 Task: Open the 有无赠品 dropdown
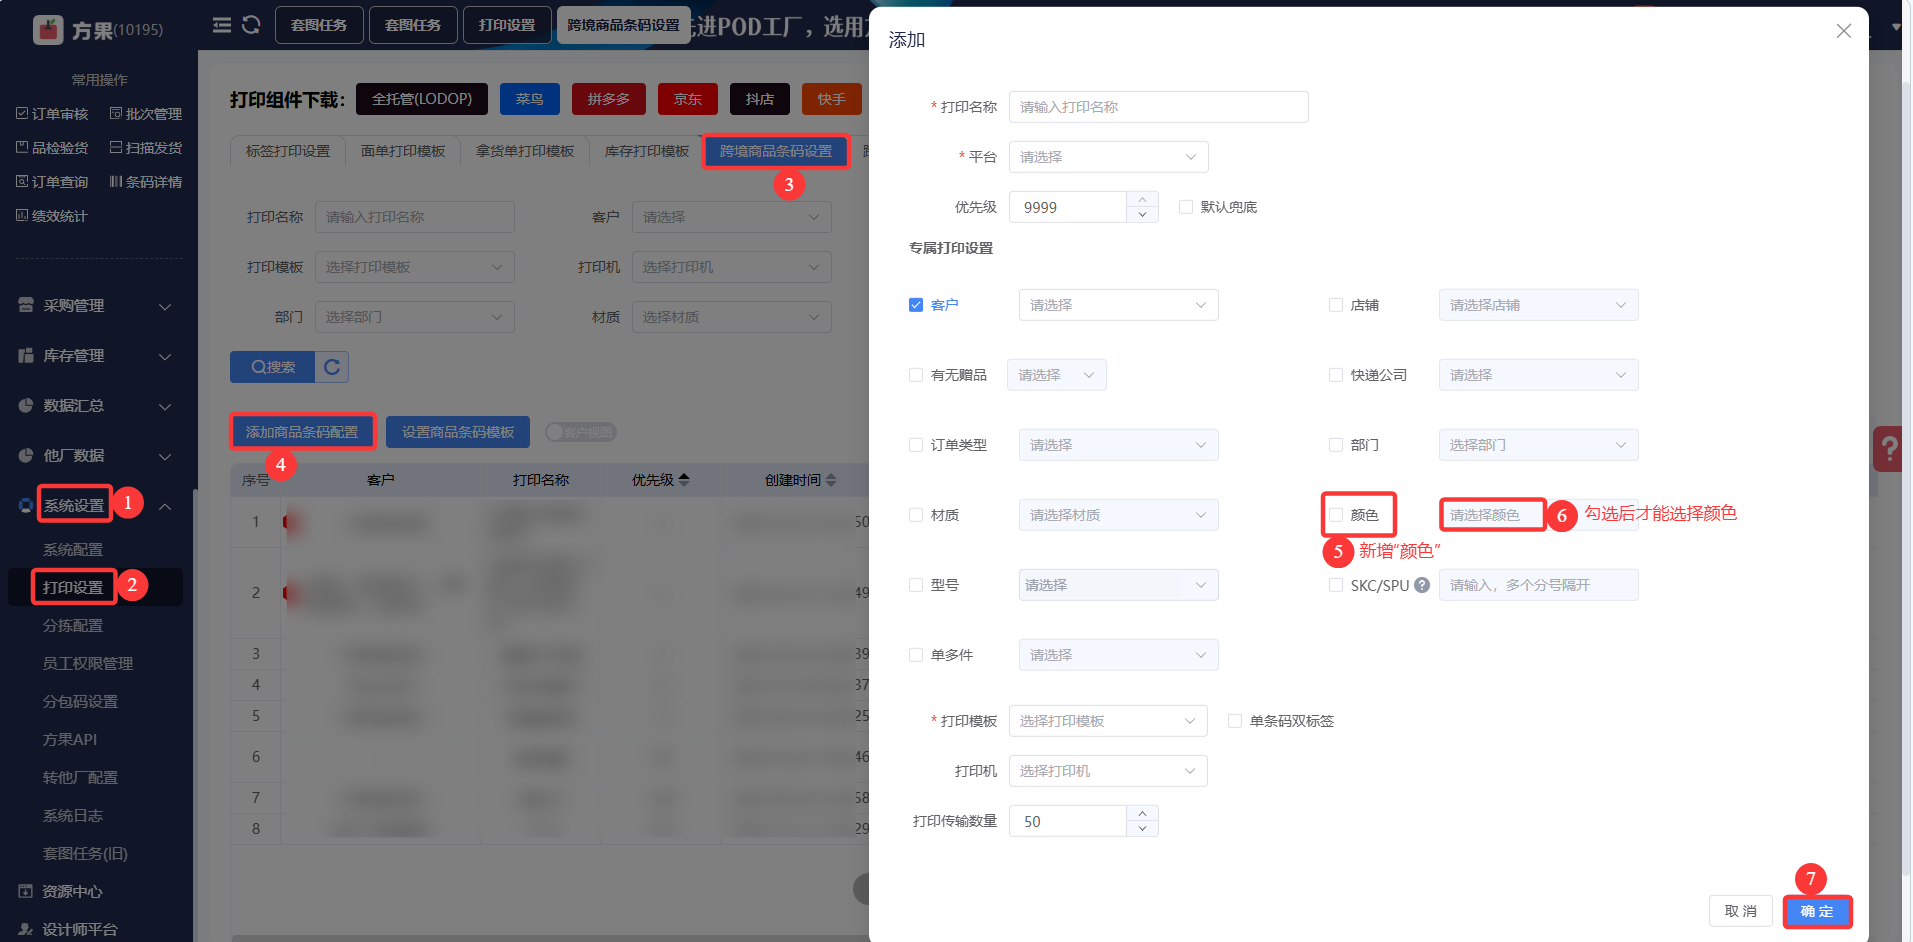pyautogui.click(x=1056, y=375)
